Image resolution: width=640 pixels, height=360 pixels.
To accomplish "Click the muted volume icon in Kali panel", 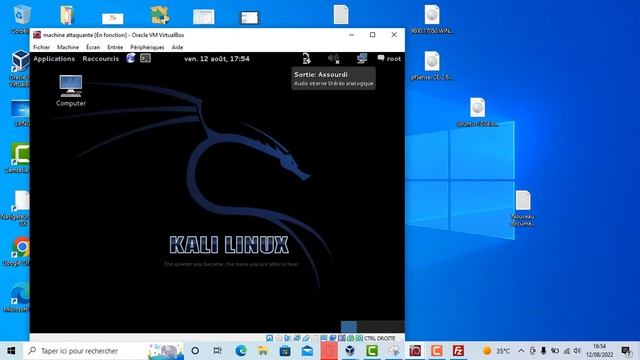I will pyautogui.click(x=334, y=59).
